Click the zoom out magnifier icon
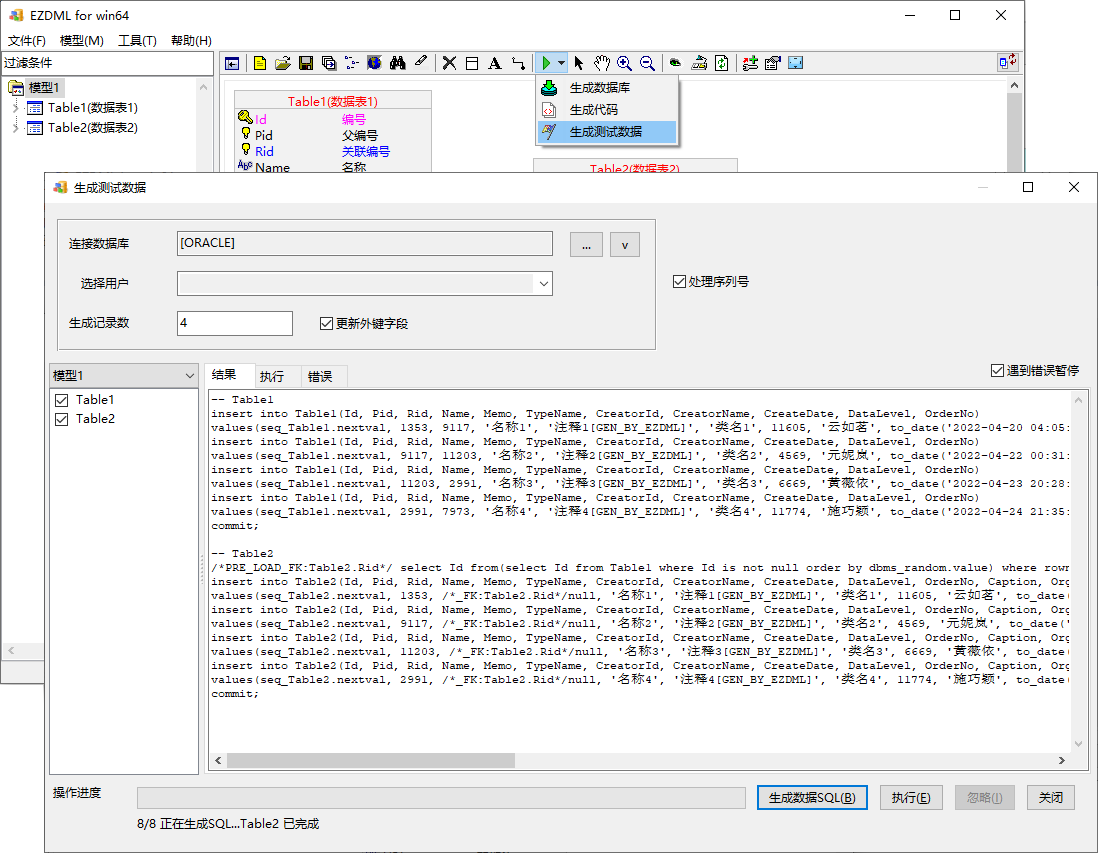 (x=648, y=64)
